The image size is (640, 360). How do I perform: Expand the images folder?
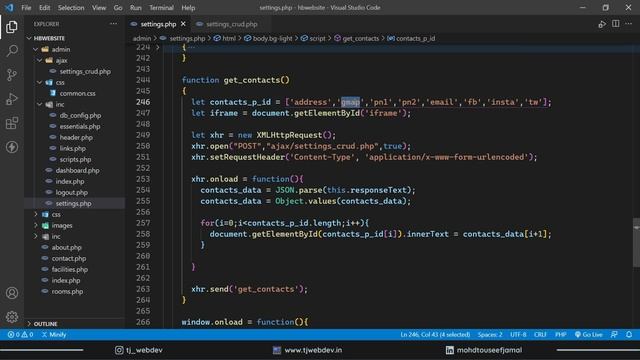click(x=36, y=225)
